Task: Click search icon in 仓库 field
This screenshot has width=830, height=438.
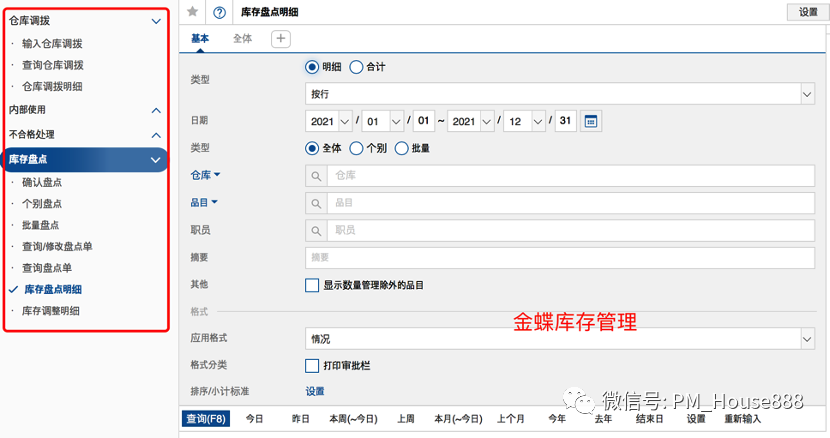Action: [x=316, y=175]
